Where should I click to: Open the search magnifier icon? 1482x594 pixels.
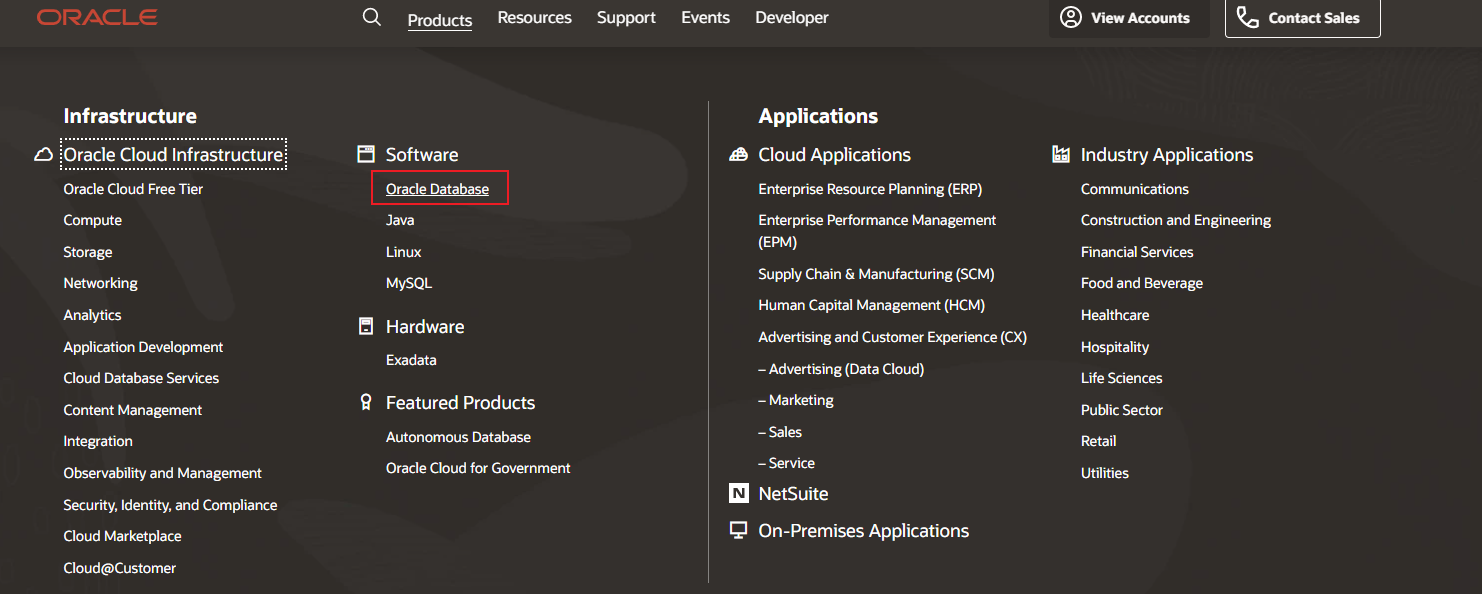(x=372, y=17)
